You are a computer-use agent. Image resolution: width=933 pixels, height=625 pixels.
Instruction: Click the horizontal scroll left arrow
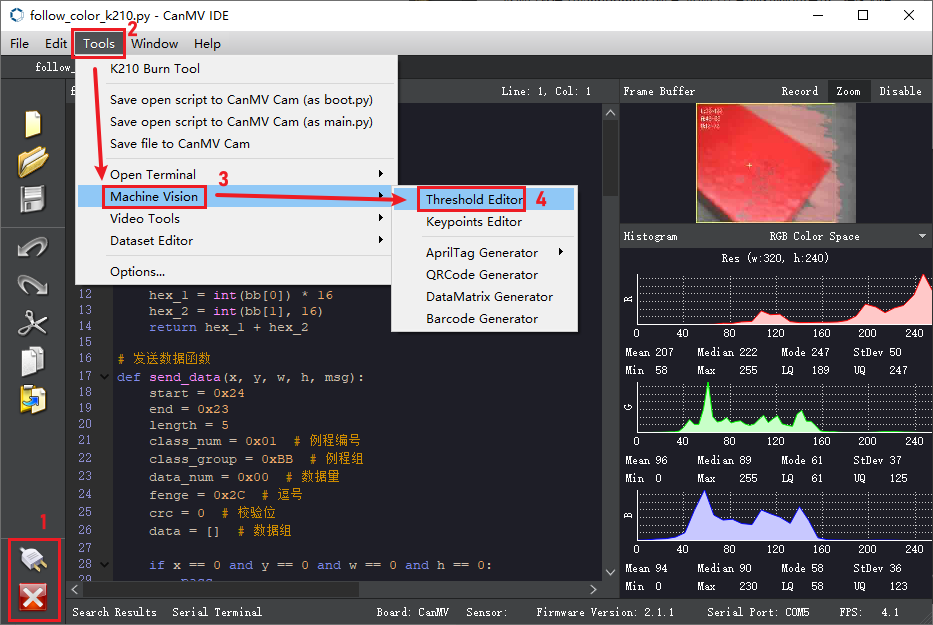click(75, 589)
